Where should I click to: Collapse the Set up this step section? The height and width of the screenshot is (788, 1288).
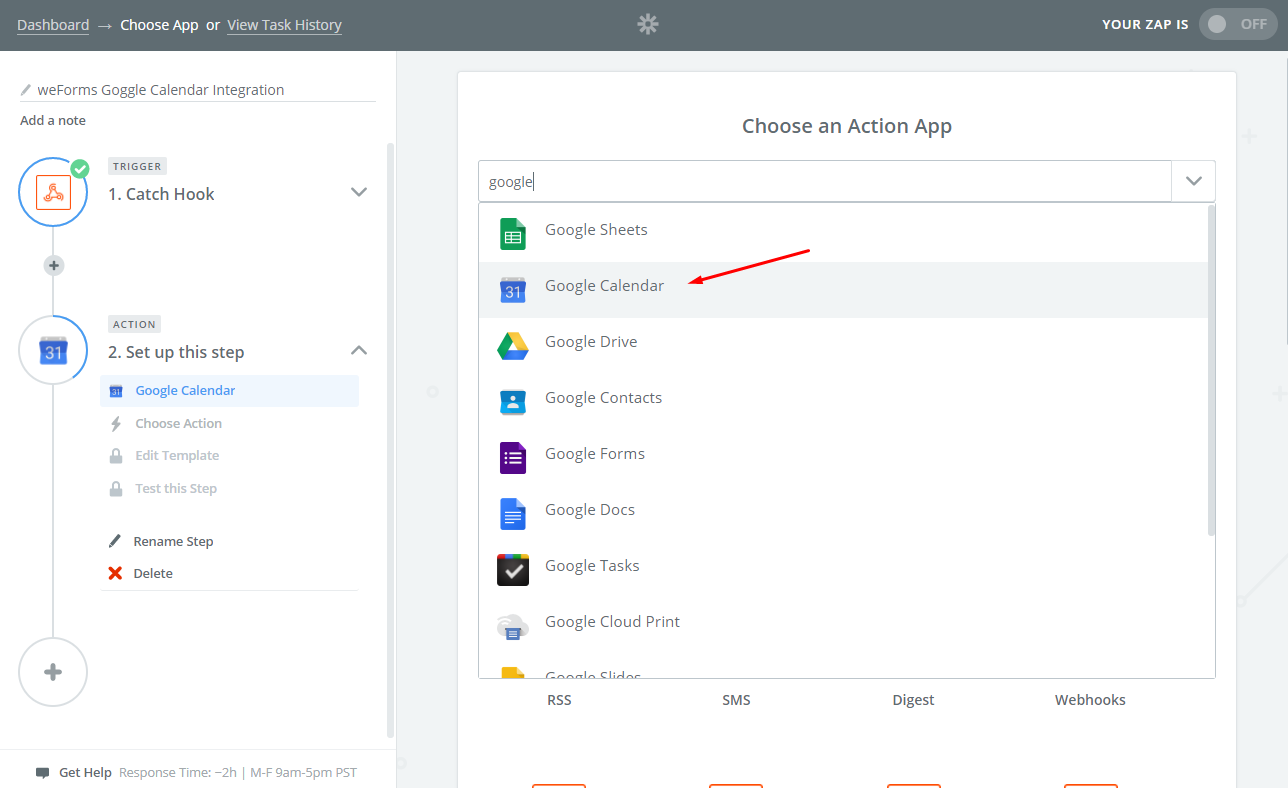[x=359, y=350]
